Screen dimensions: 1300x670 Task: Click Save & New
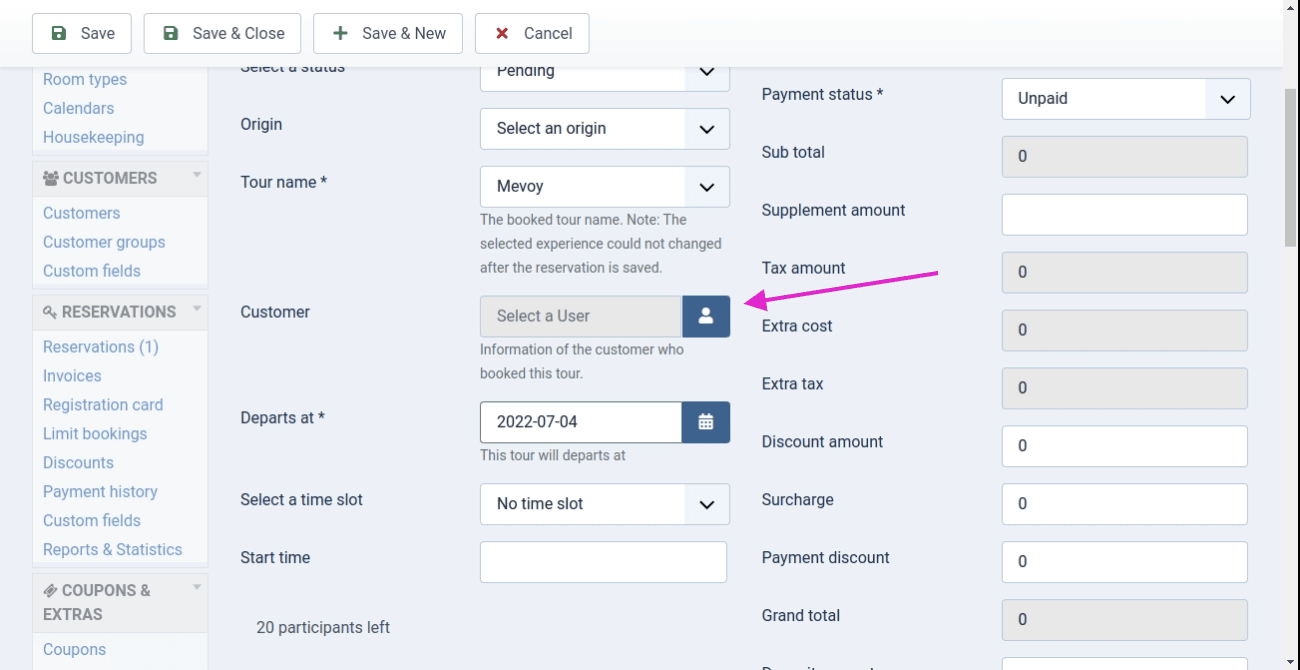pos(388,33)
